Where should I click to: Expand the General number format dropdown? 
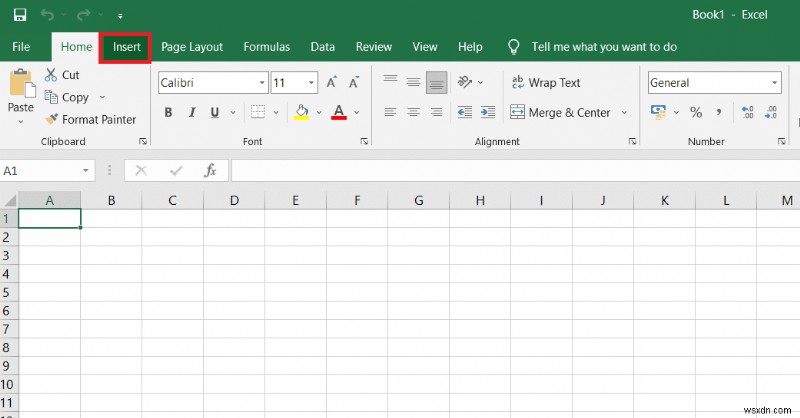775,83
